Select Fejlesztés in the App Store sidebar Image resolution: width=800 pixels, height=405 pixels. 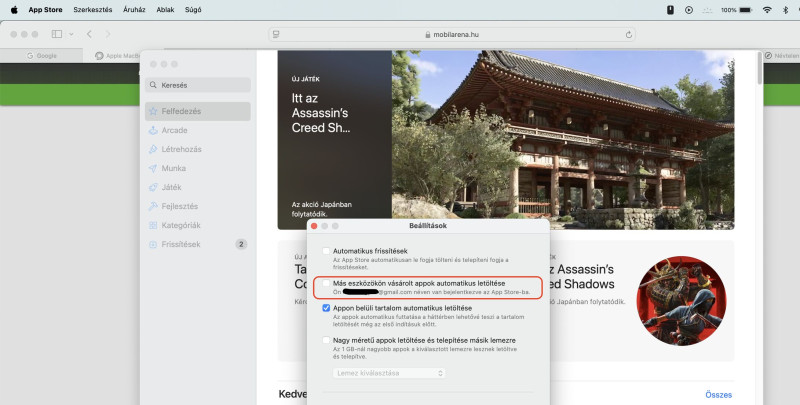pyautogui.click(x=198, y=206)
